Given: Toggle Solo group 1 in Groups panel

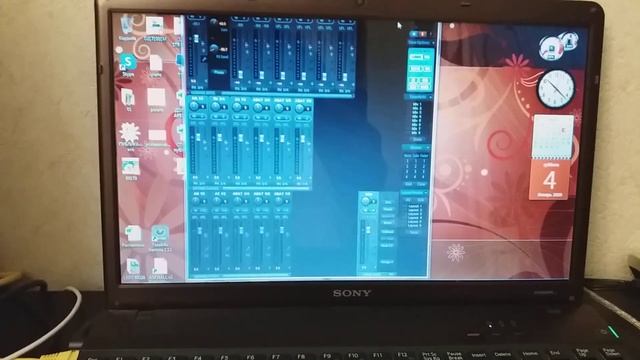Looking at the screenshot, I should click(x=416, y=161).
